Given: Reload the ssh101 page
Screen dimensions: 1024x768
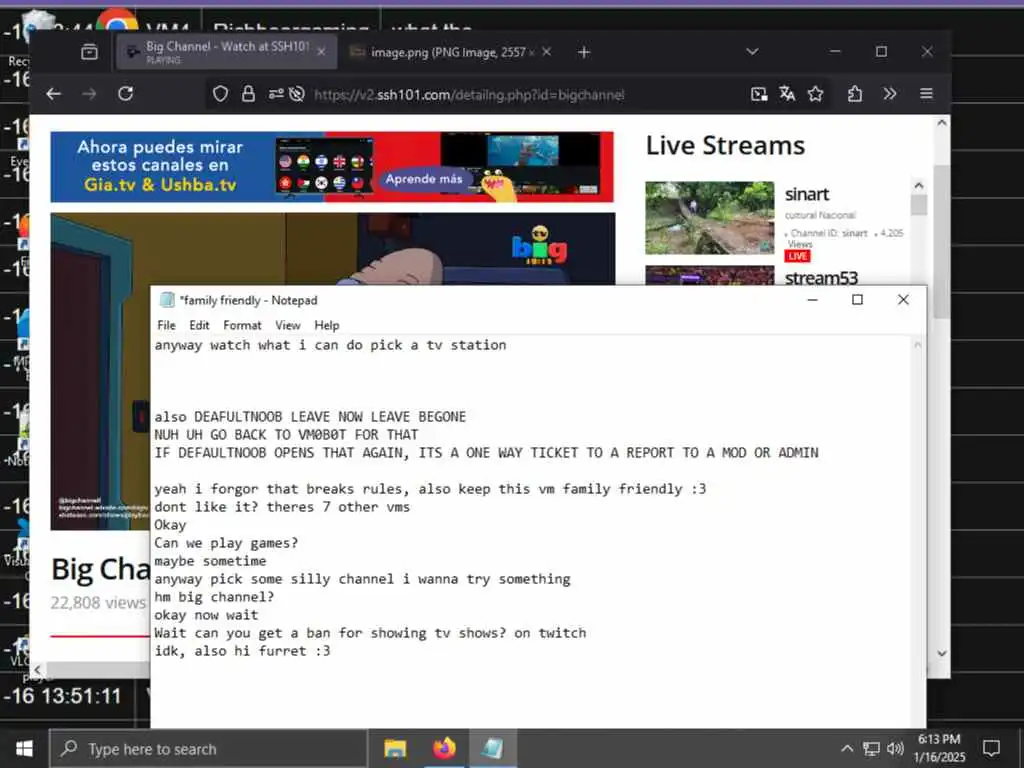Looking at the screenshot, I should pyautogui.click(x=125, y=94).
